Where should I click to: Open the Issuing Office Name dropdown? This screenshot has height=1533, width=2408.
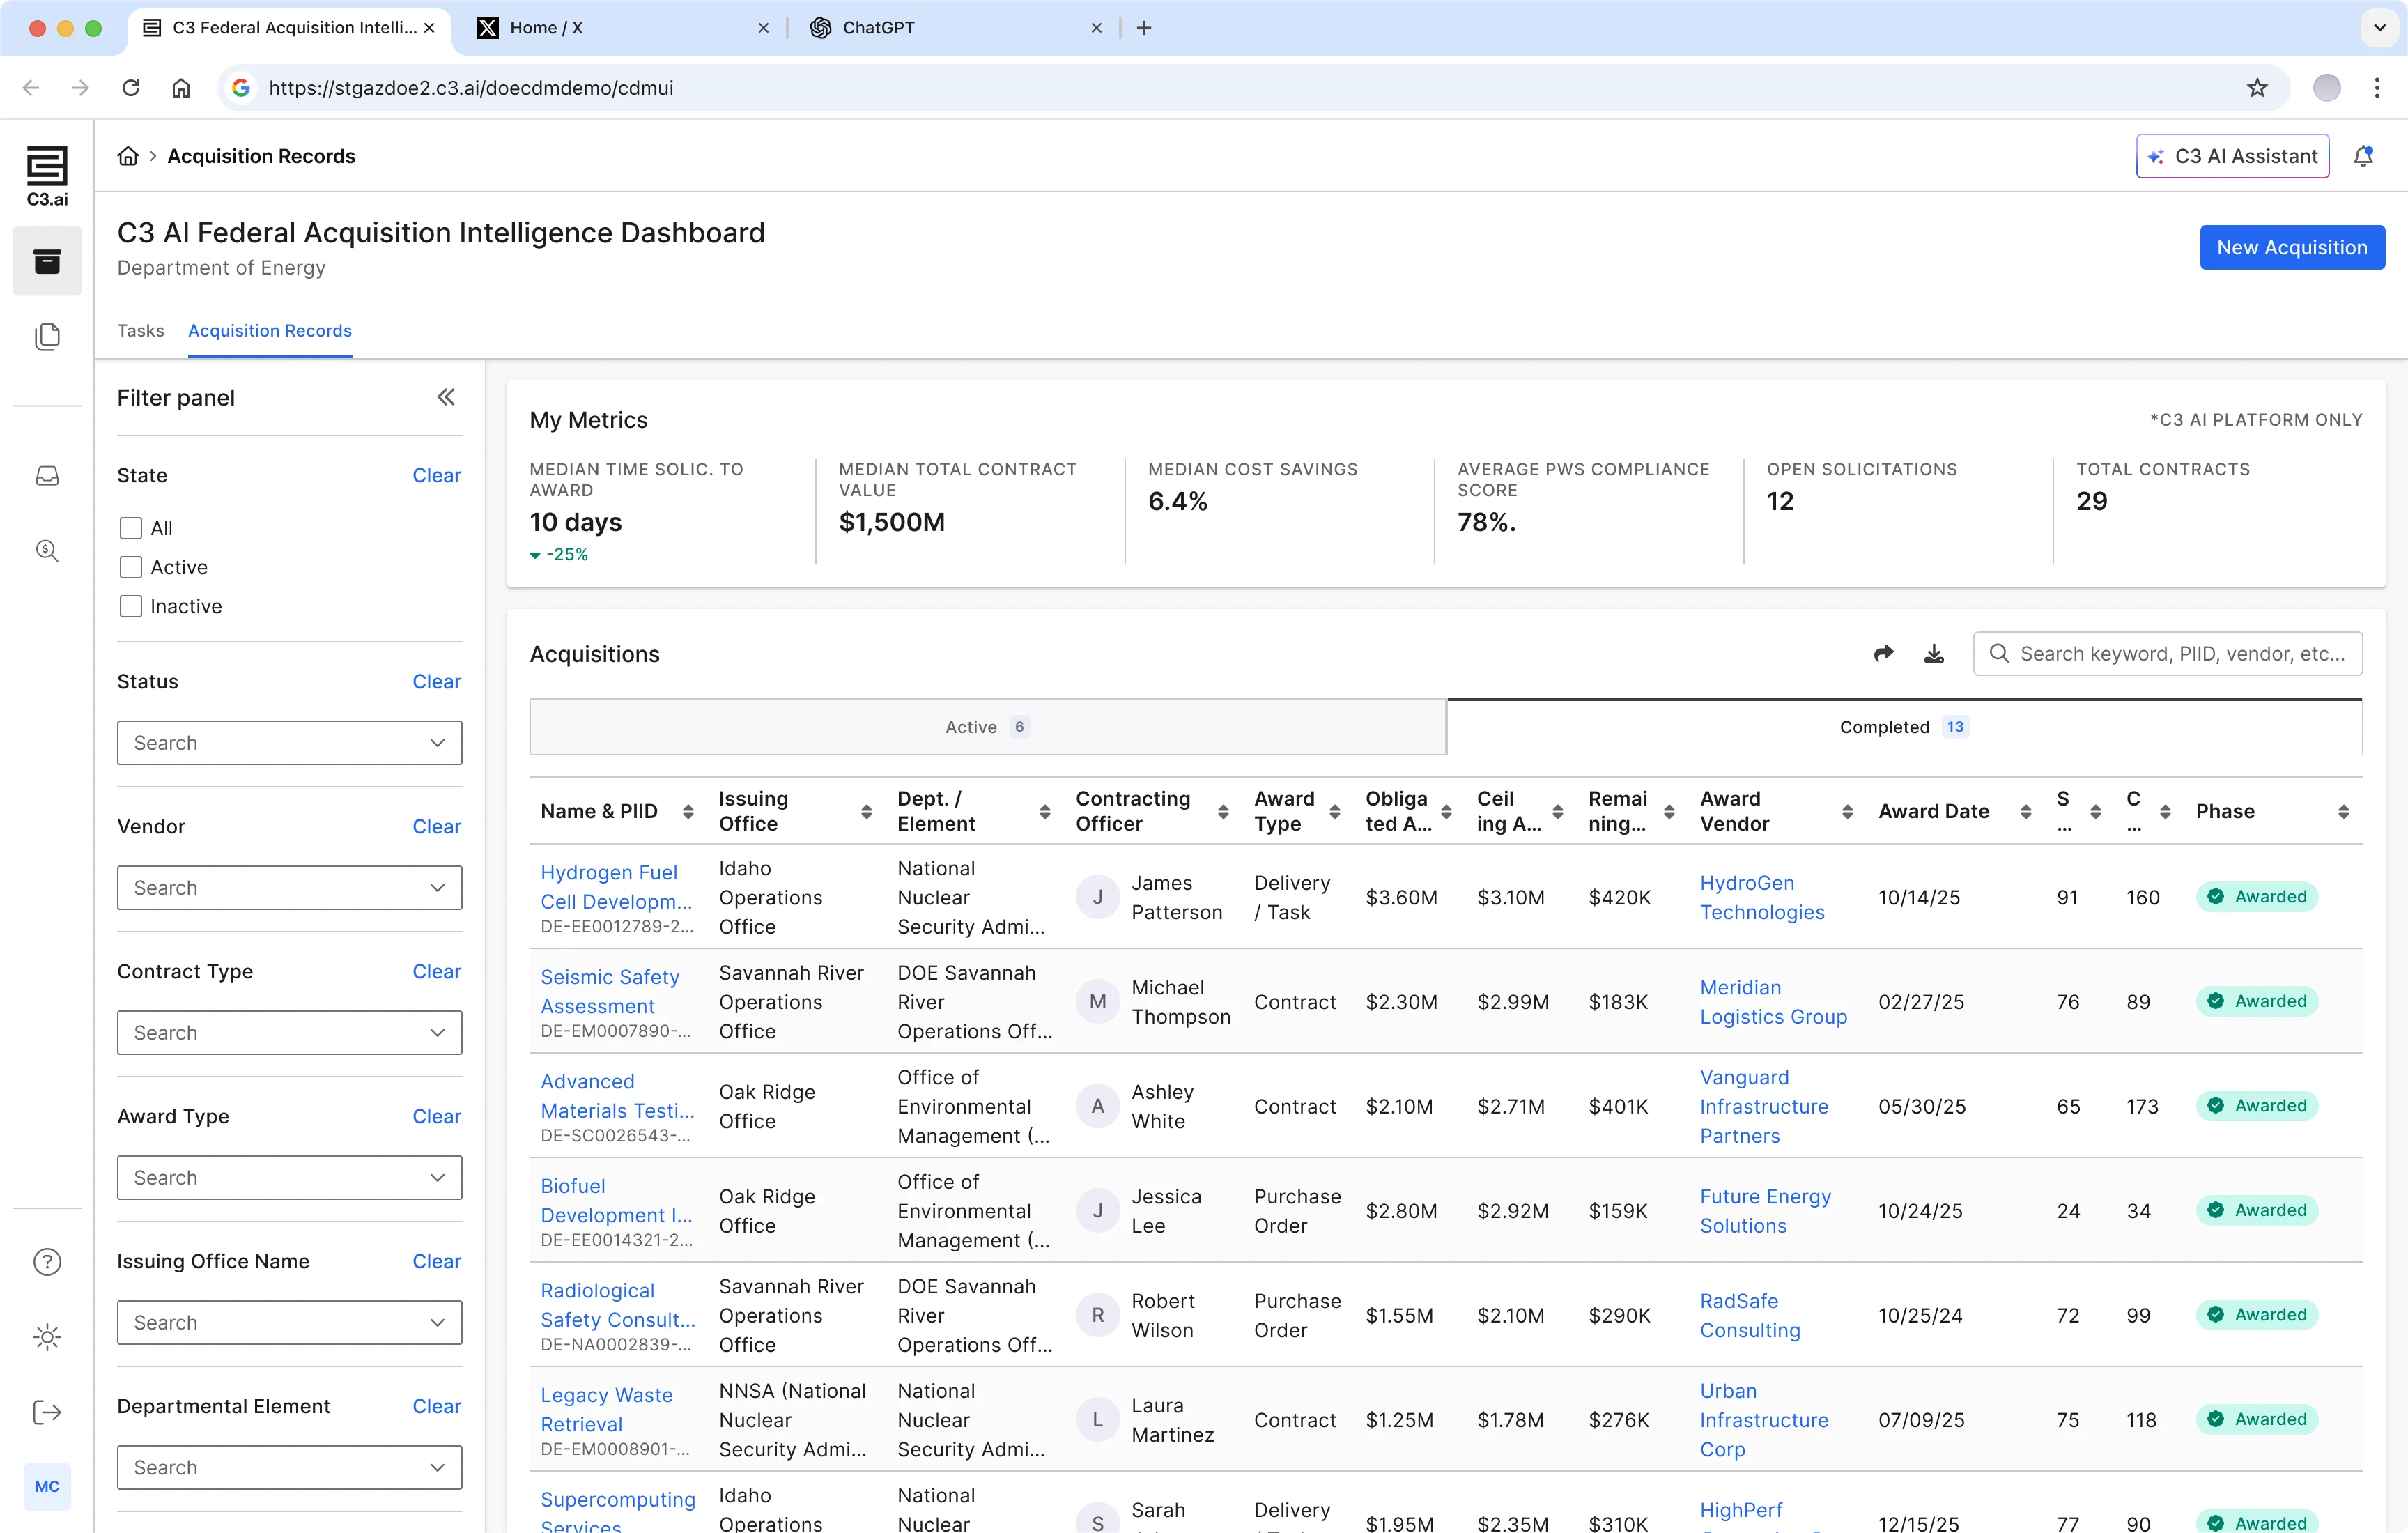(x=289, y=1323)
